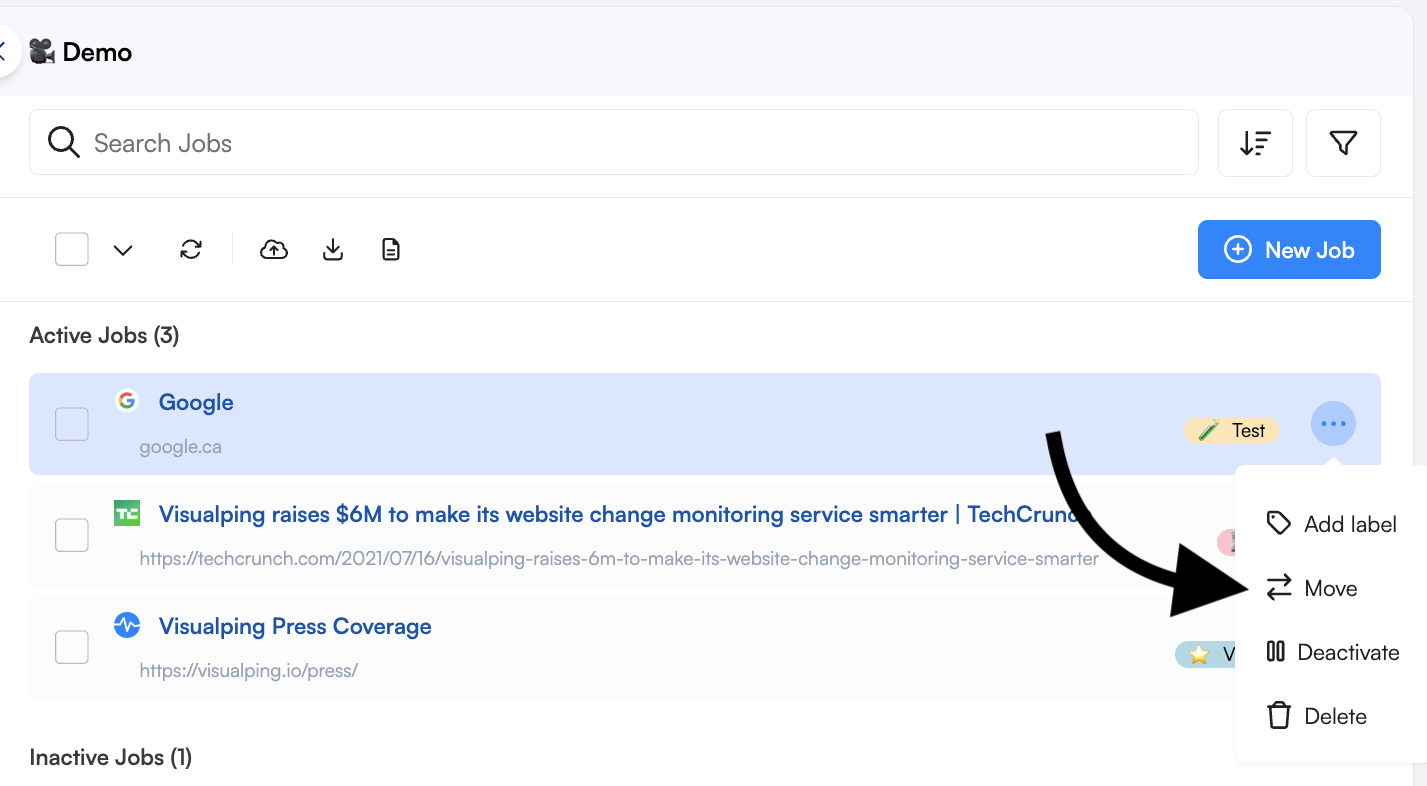Check the TechCrunch article job checkbox

pyautogui.click(x=72, y=535)
